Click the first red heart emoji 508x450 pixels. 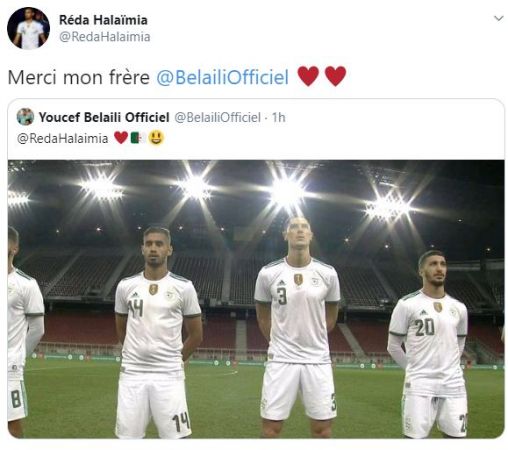click(x=308, y=76)
